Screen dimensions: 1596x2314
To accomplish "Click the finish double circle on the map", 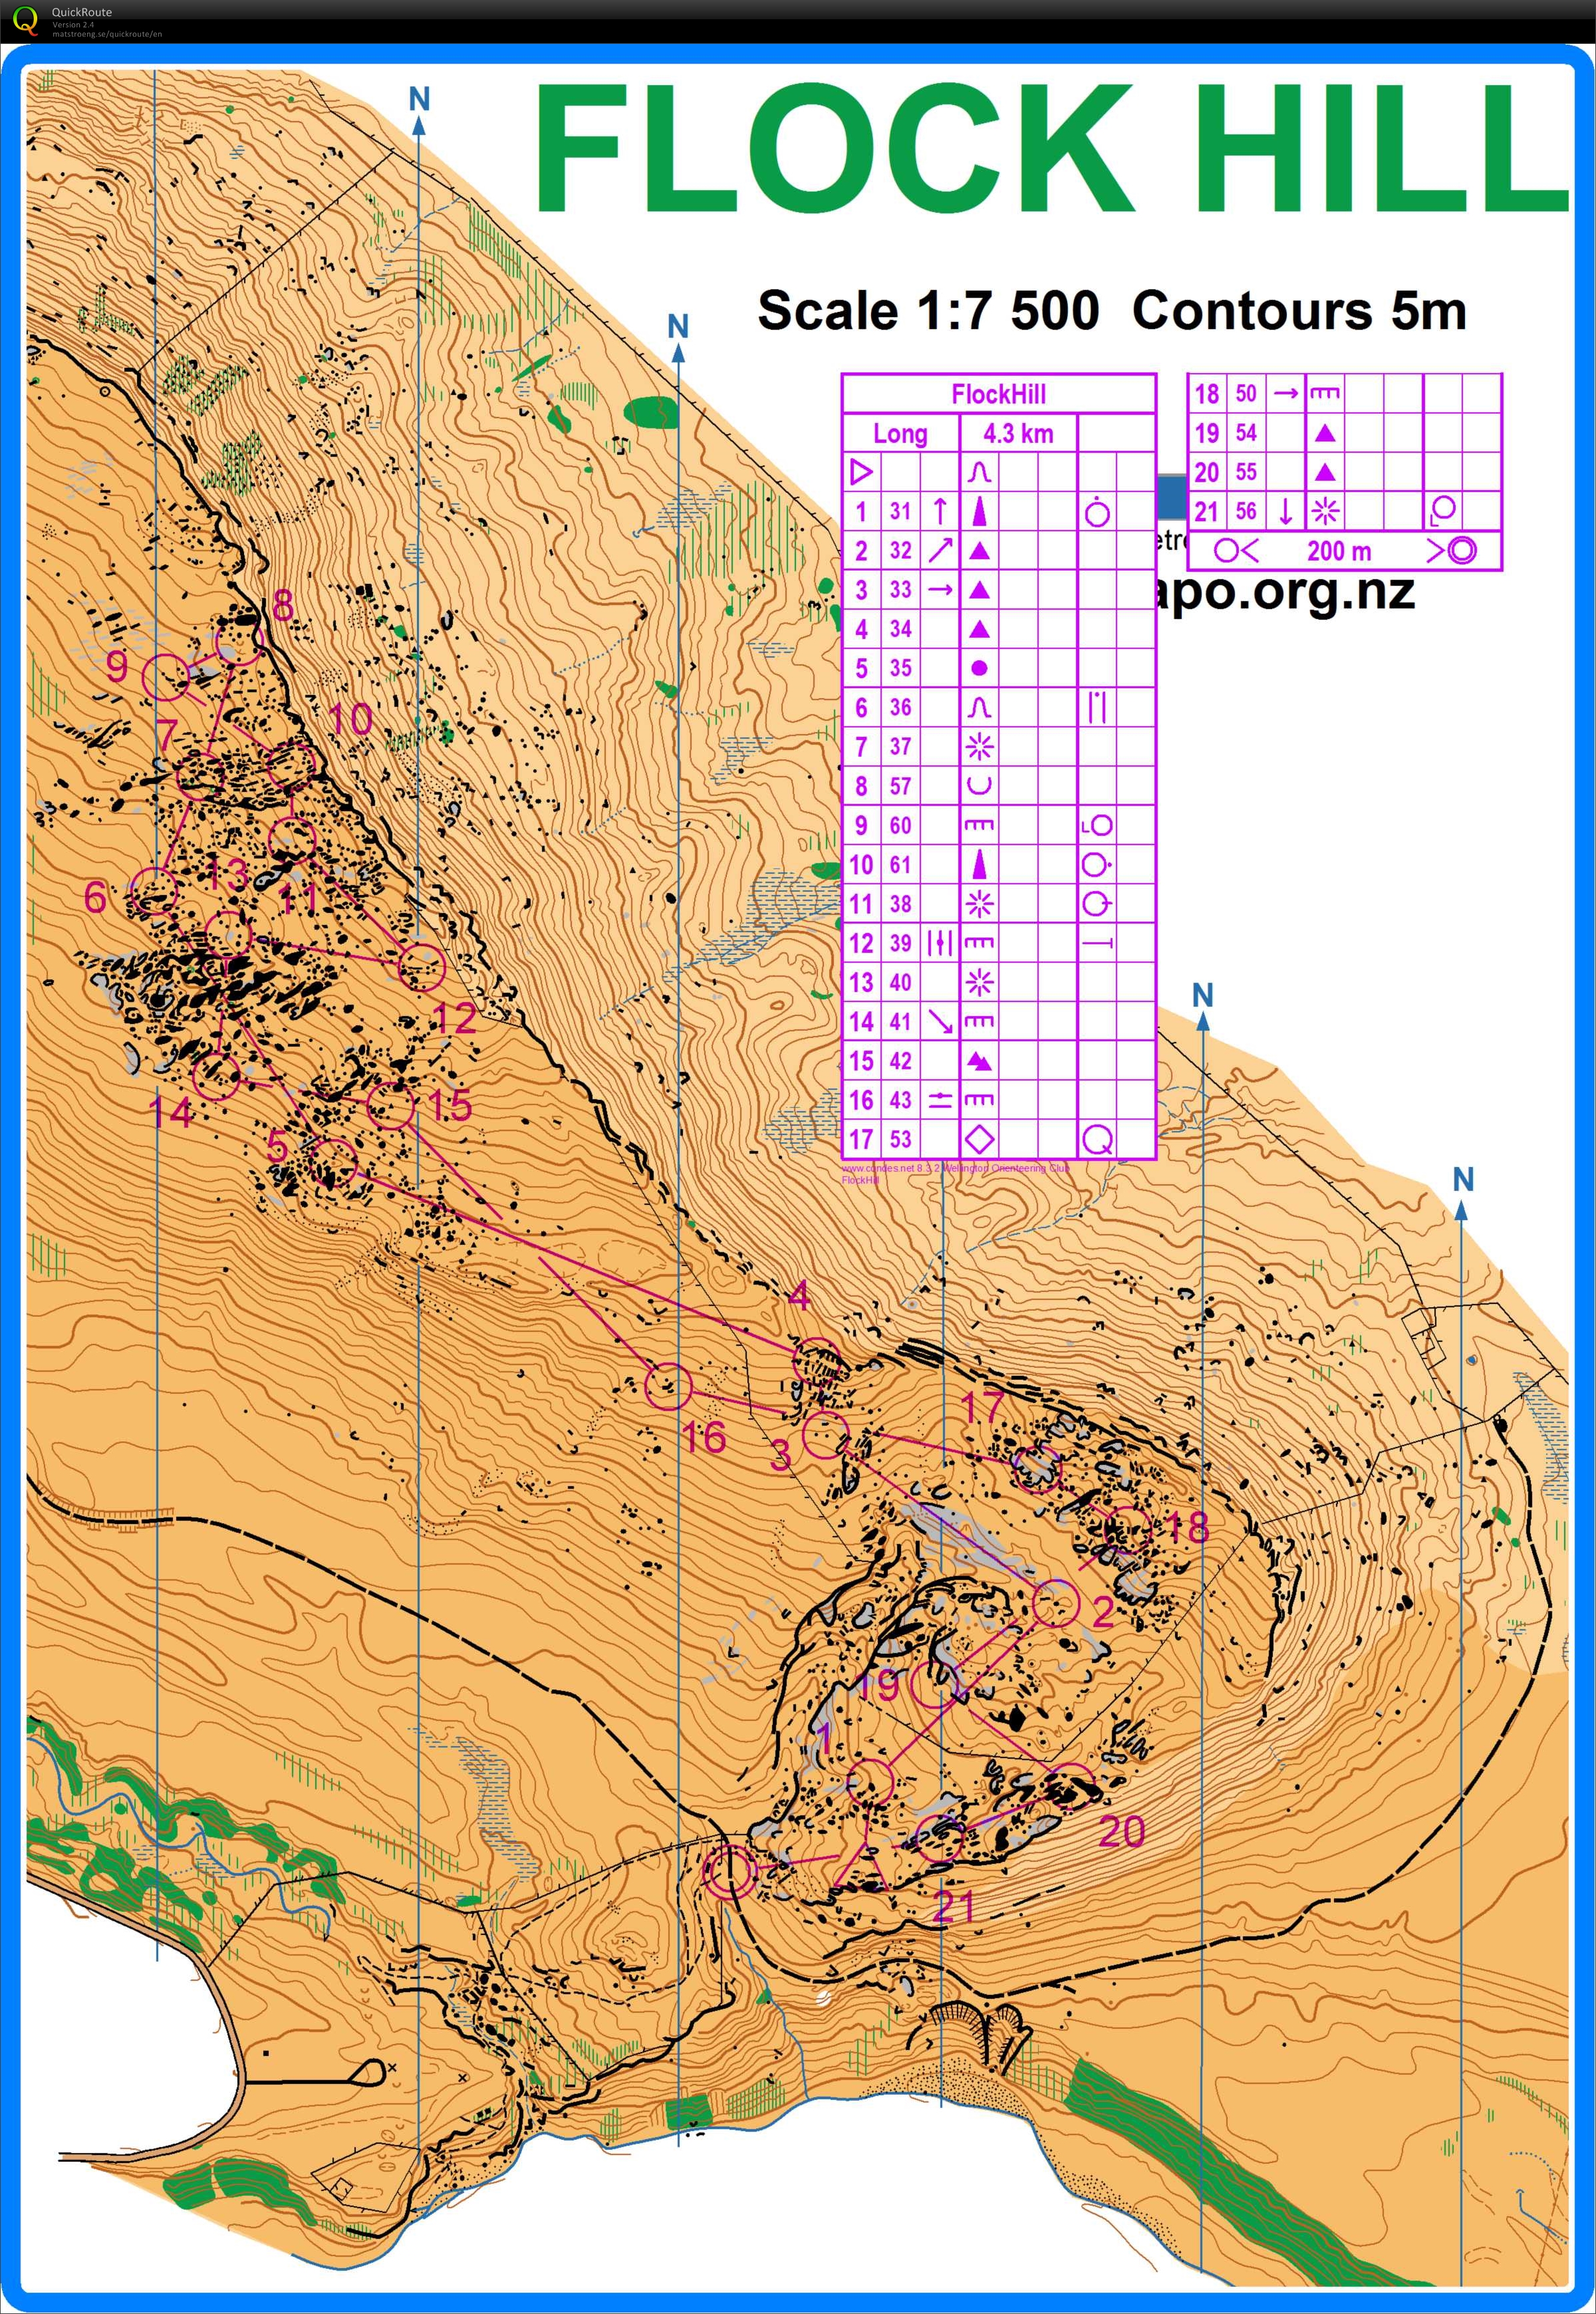I will (729, 1871).
